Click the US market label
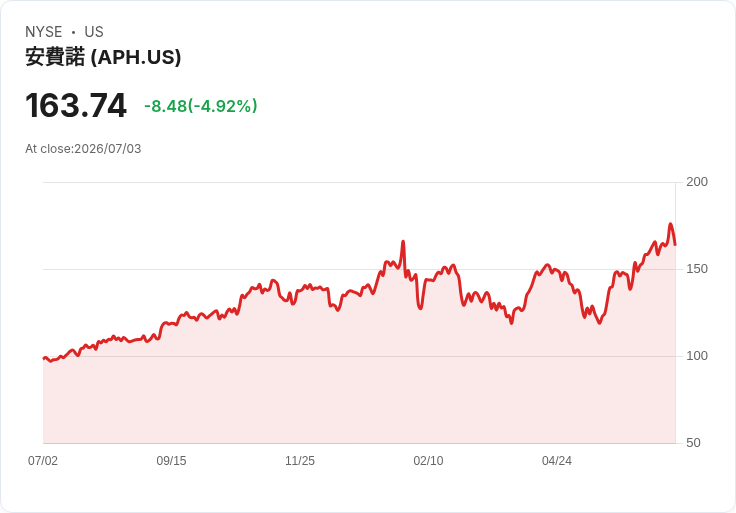 click(94, 32)
